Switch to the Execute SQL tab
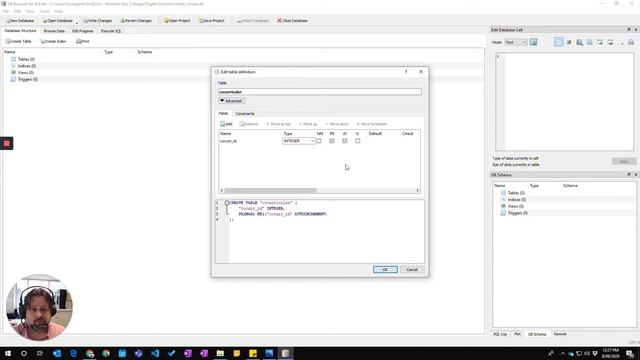 tap(111, 31)
